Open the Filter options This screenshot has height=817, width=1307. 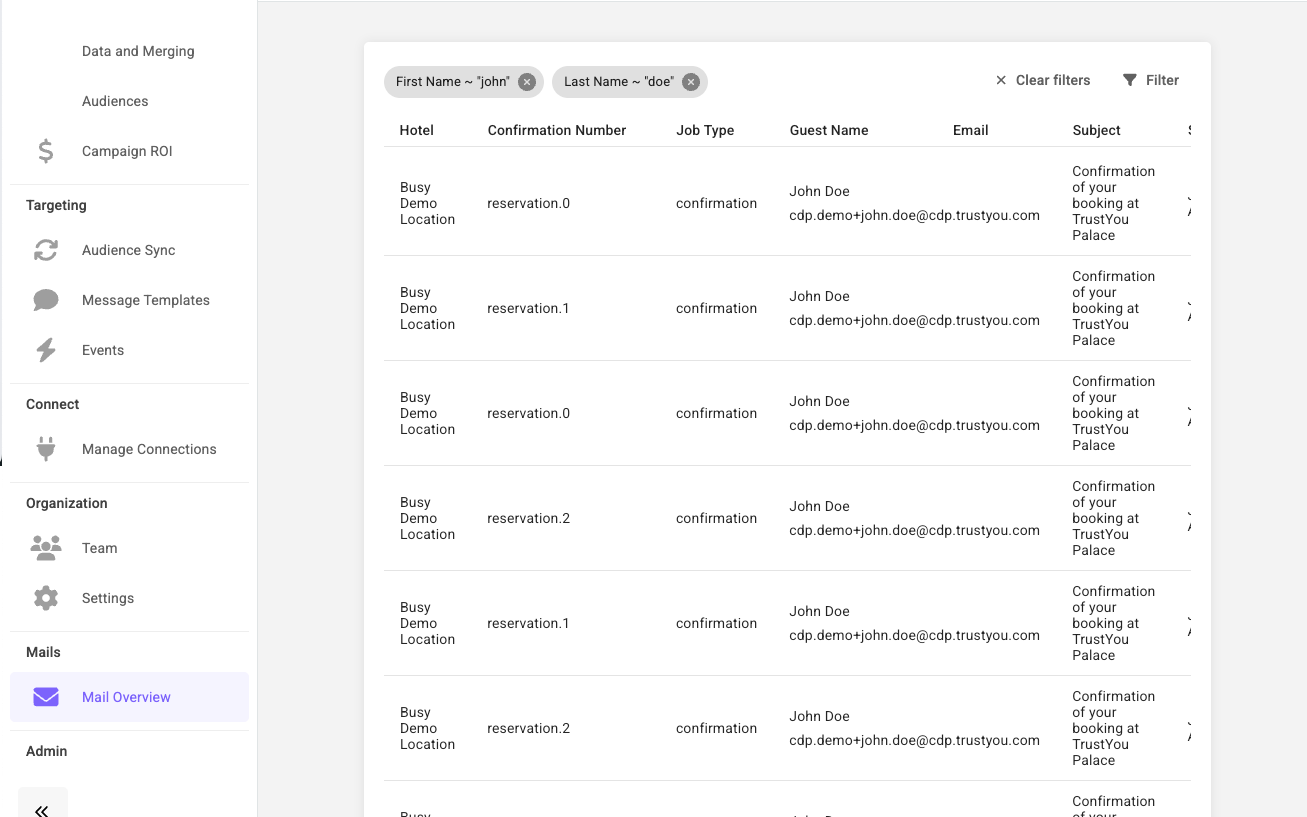click(1151, 80)
